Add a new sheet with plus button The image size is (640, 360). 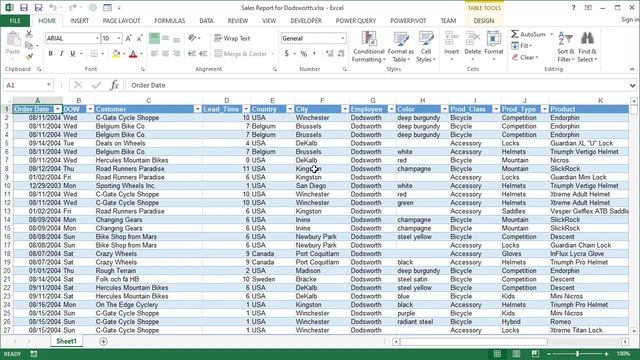click(103, 341)
